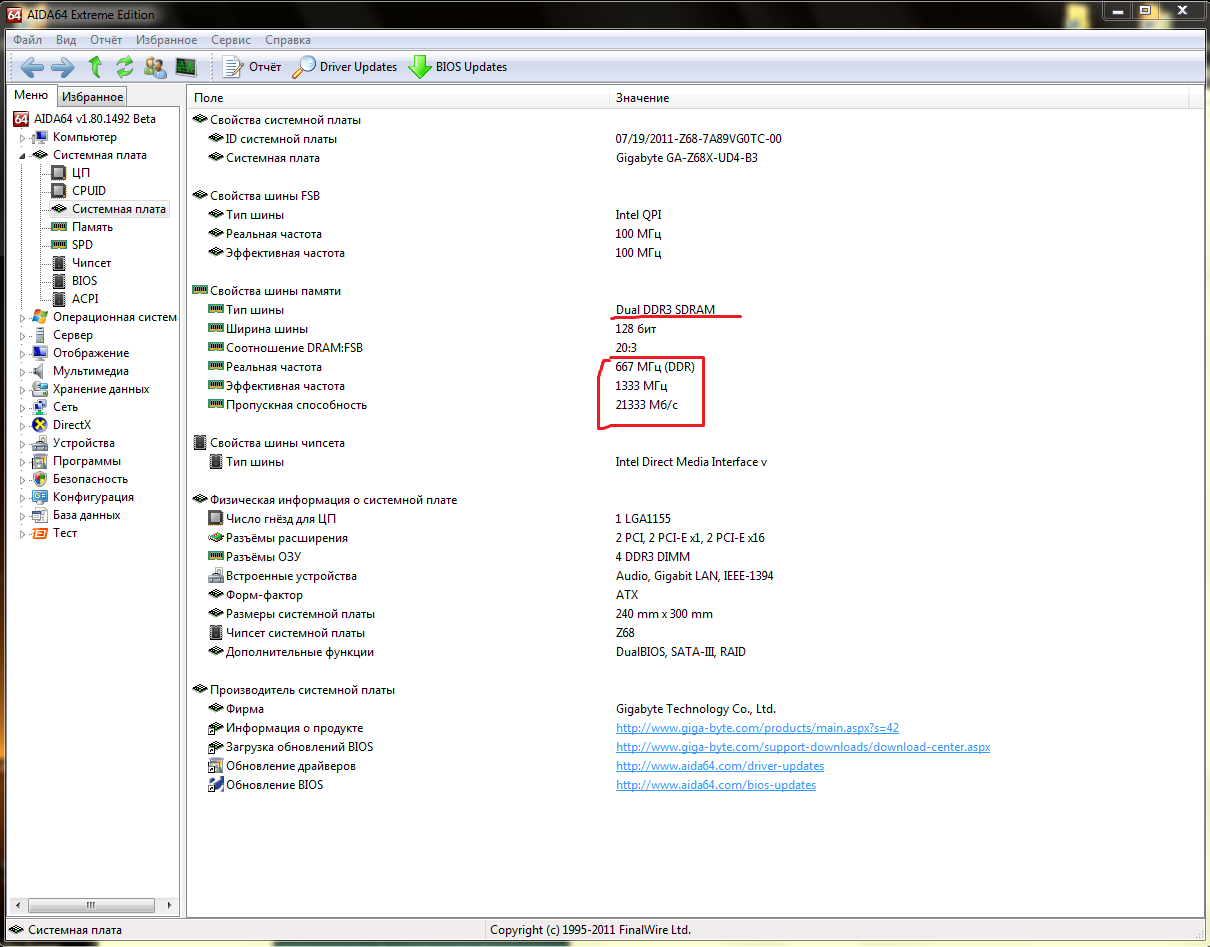The height and width of the screenshot is (947, 1210).
Task: Go up one level with green arrow
Action: (x=95, y=67)
